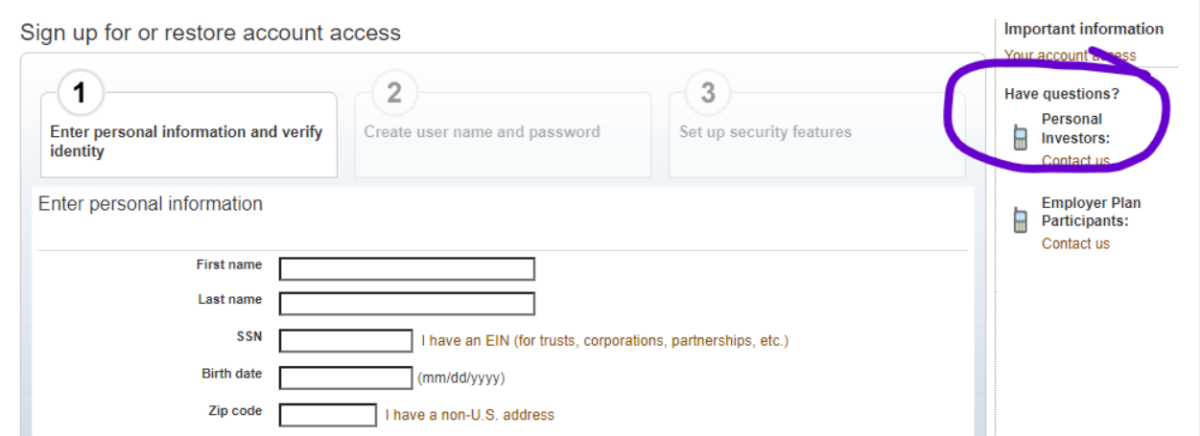Click the step 3 number circle
The height and width of the screenshot is (436, 1200).
click(708, 94)
